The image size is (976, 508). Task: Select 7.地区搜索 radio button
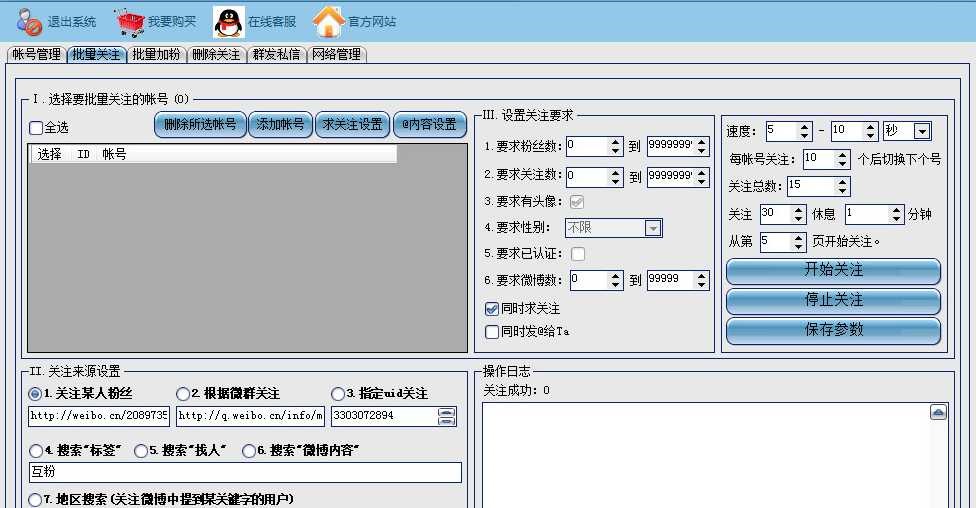(35, 500)
